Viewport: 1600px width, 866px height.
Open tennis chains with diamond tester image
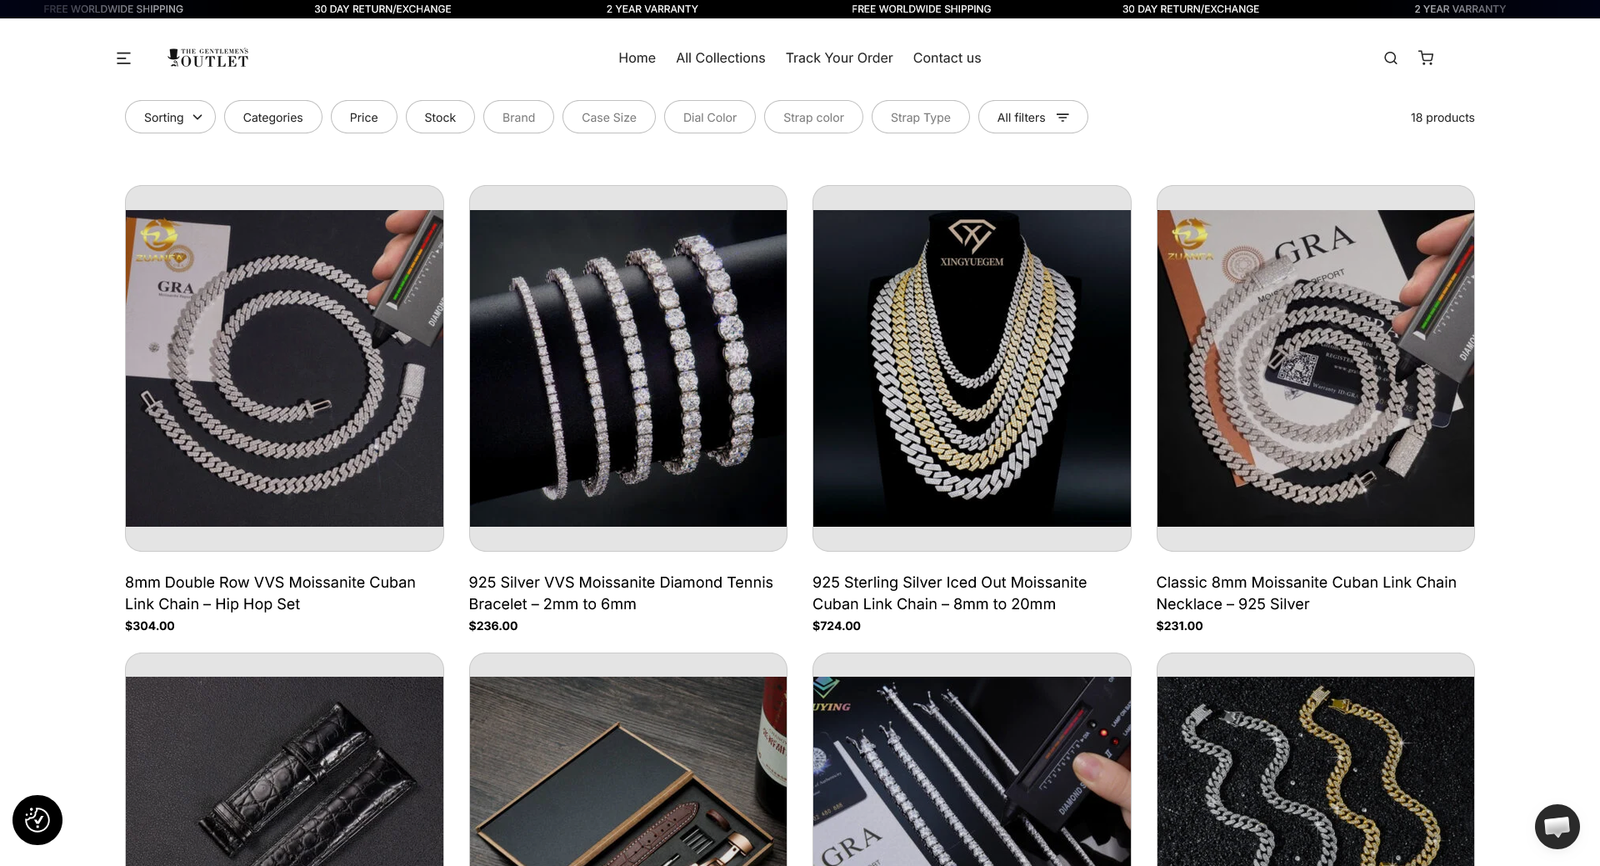click(x=972, y=760)
